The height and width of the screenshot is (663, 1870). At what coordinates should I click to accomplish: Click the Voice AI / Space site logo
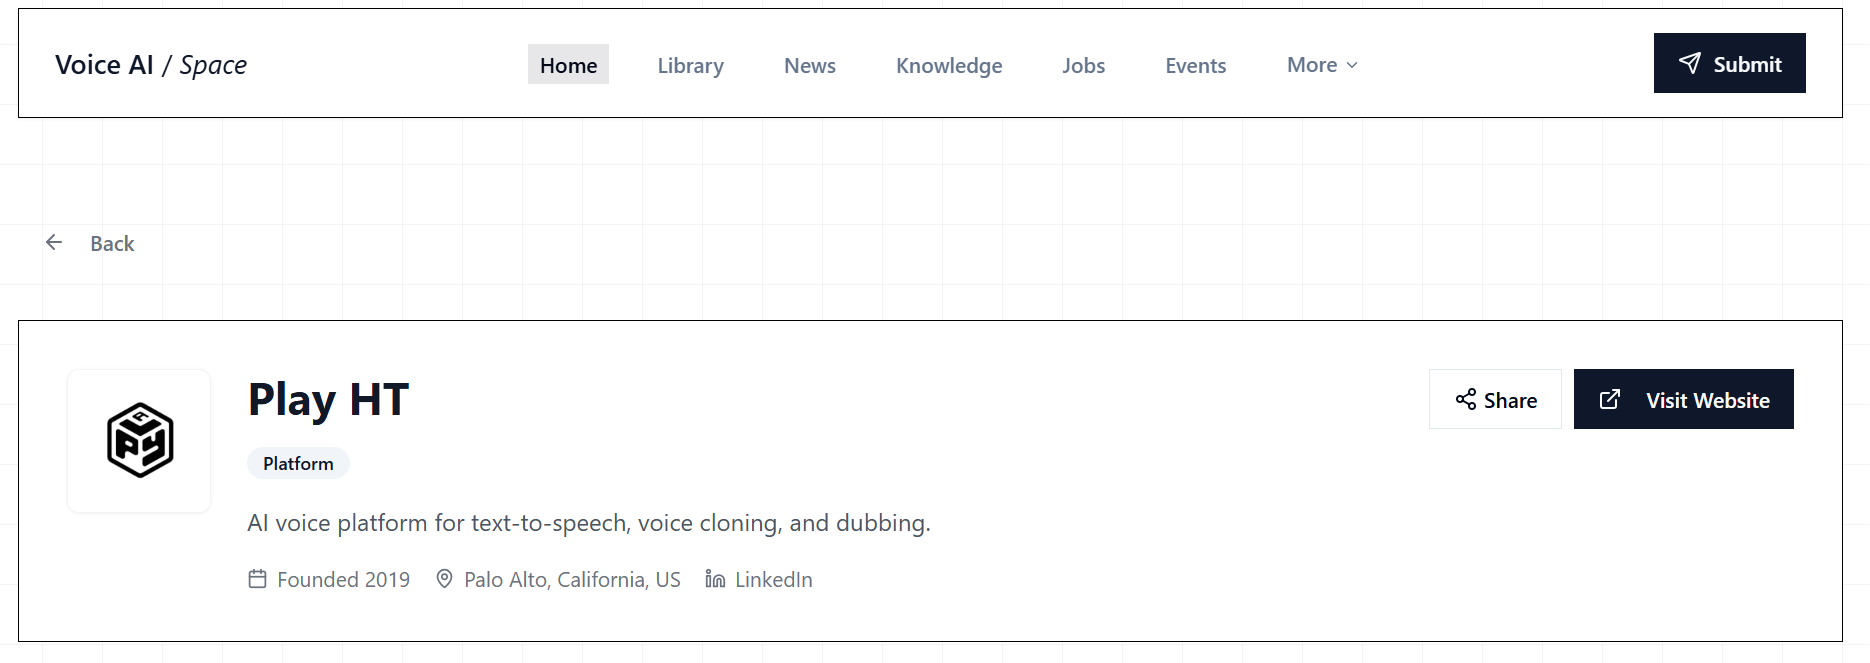tap(151, 65)
